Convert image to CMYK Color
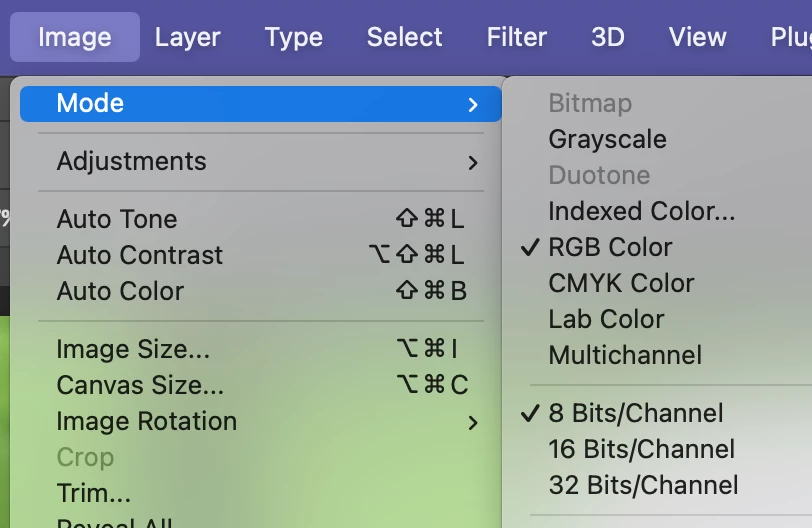The image size is (812, 528). click(621, 283)
